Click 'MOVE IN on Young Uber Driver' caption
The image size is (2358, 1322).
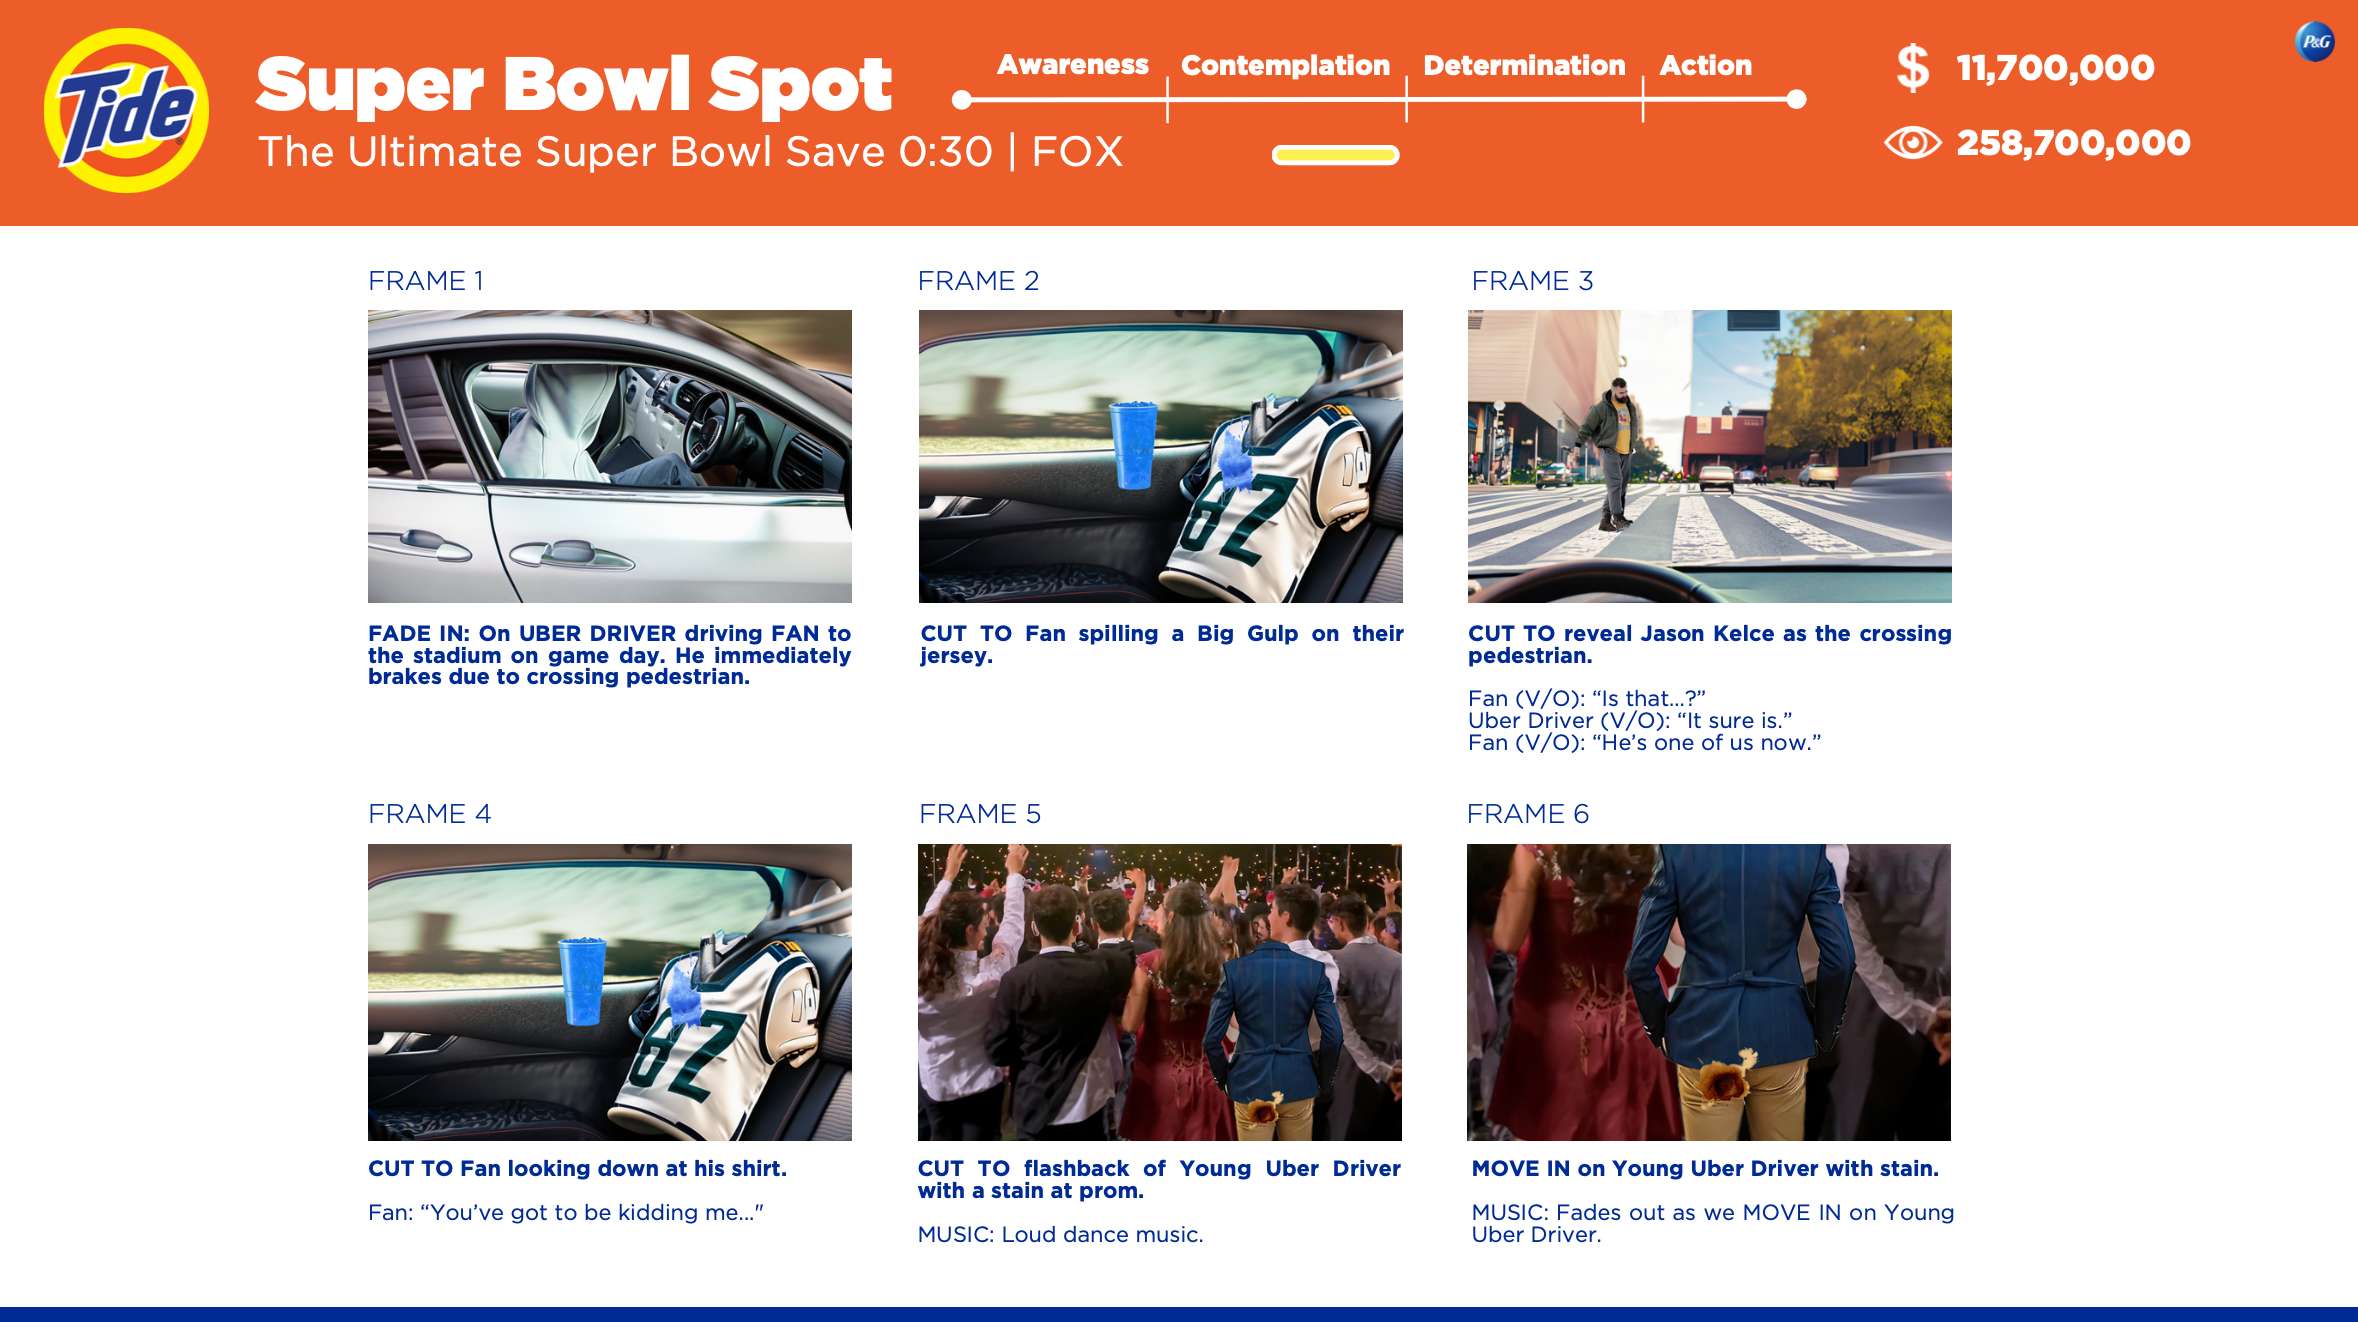click(x=1706, y=1168)
